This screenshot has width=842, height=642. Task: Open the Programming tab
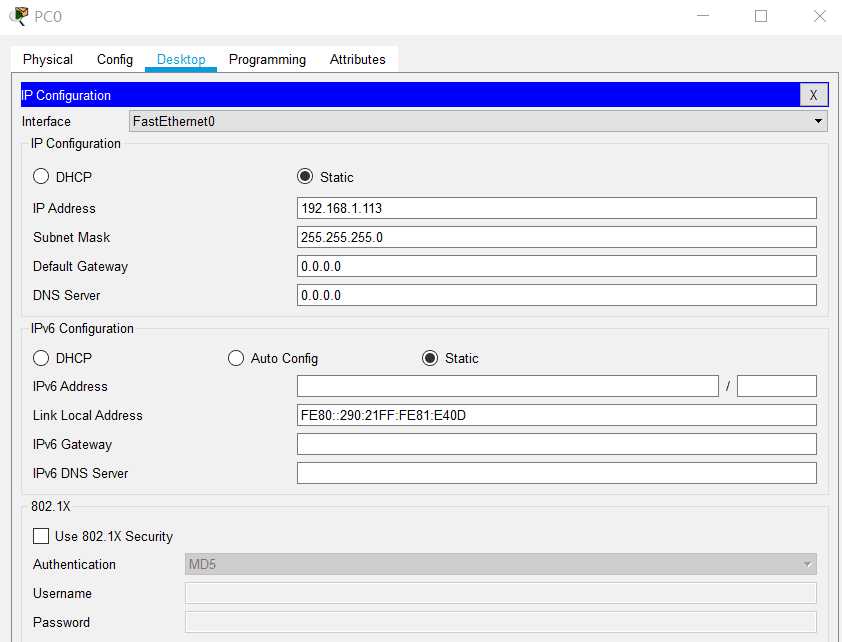point(267,59)
